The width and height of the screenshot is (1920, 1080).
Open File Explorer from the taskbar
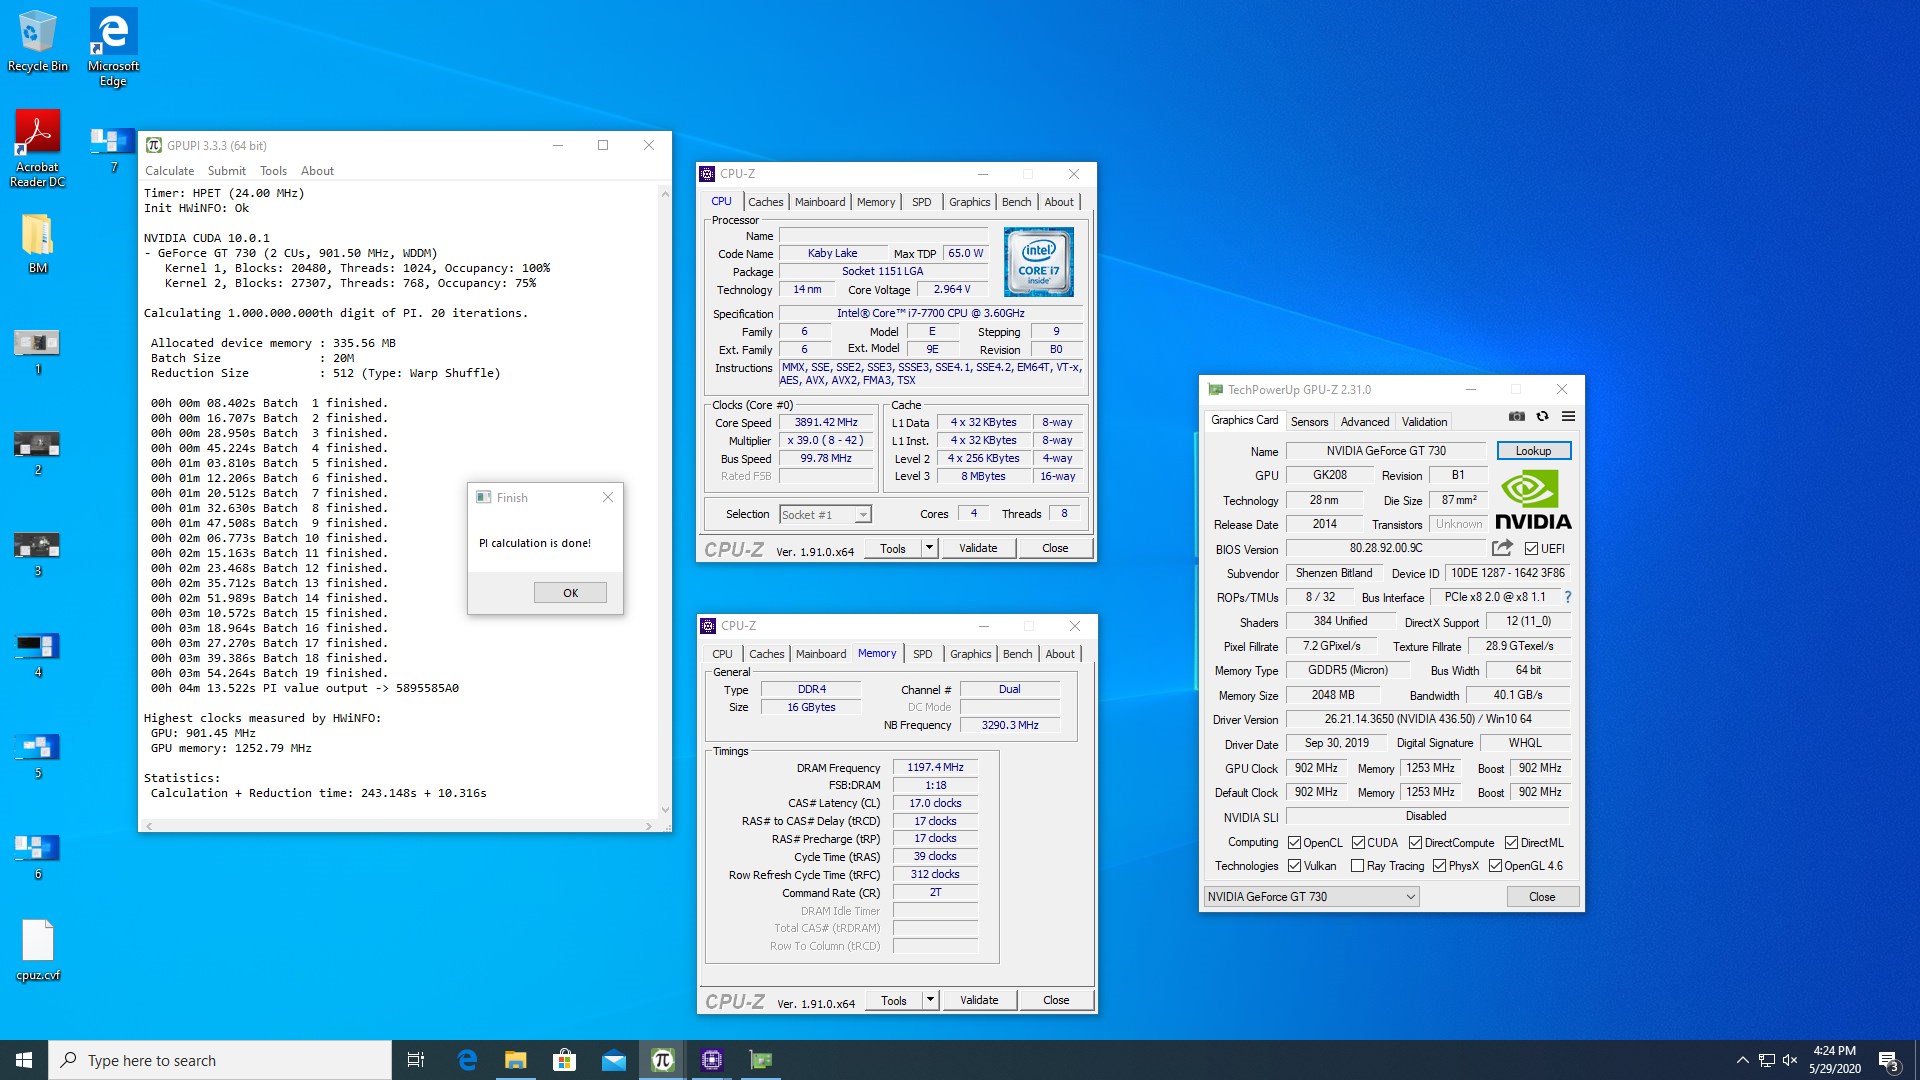pyautogui.click(x=515, y=1060)
